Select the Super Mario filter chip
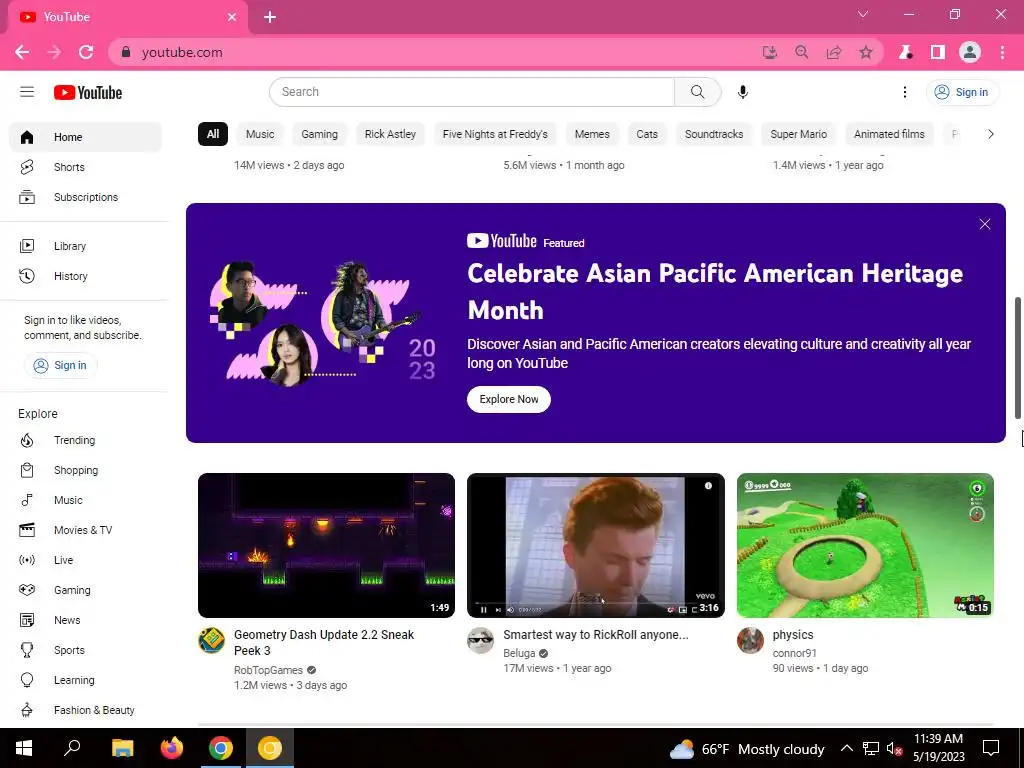 click(x=798, y=134)
